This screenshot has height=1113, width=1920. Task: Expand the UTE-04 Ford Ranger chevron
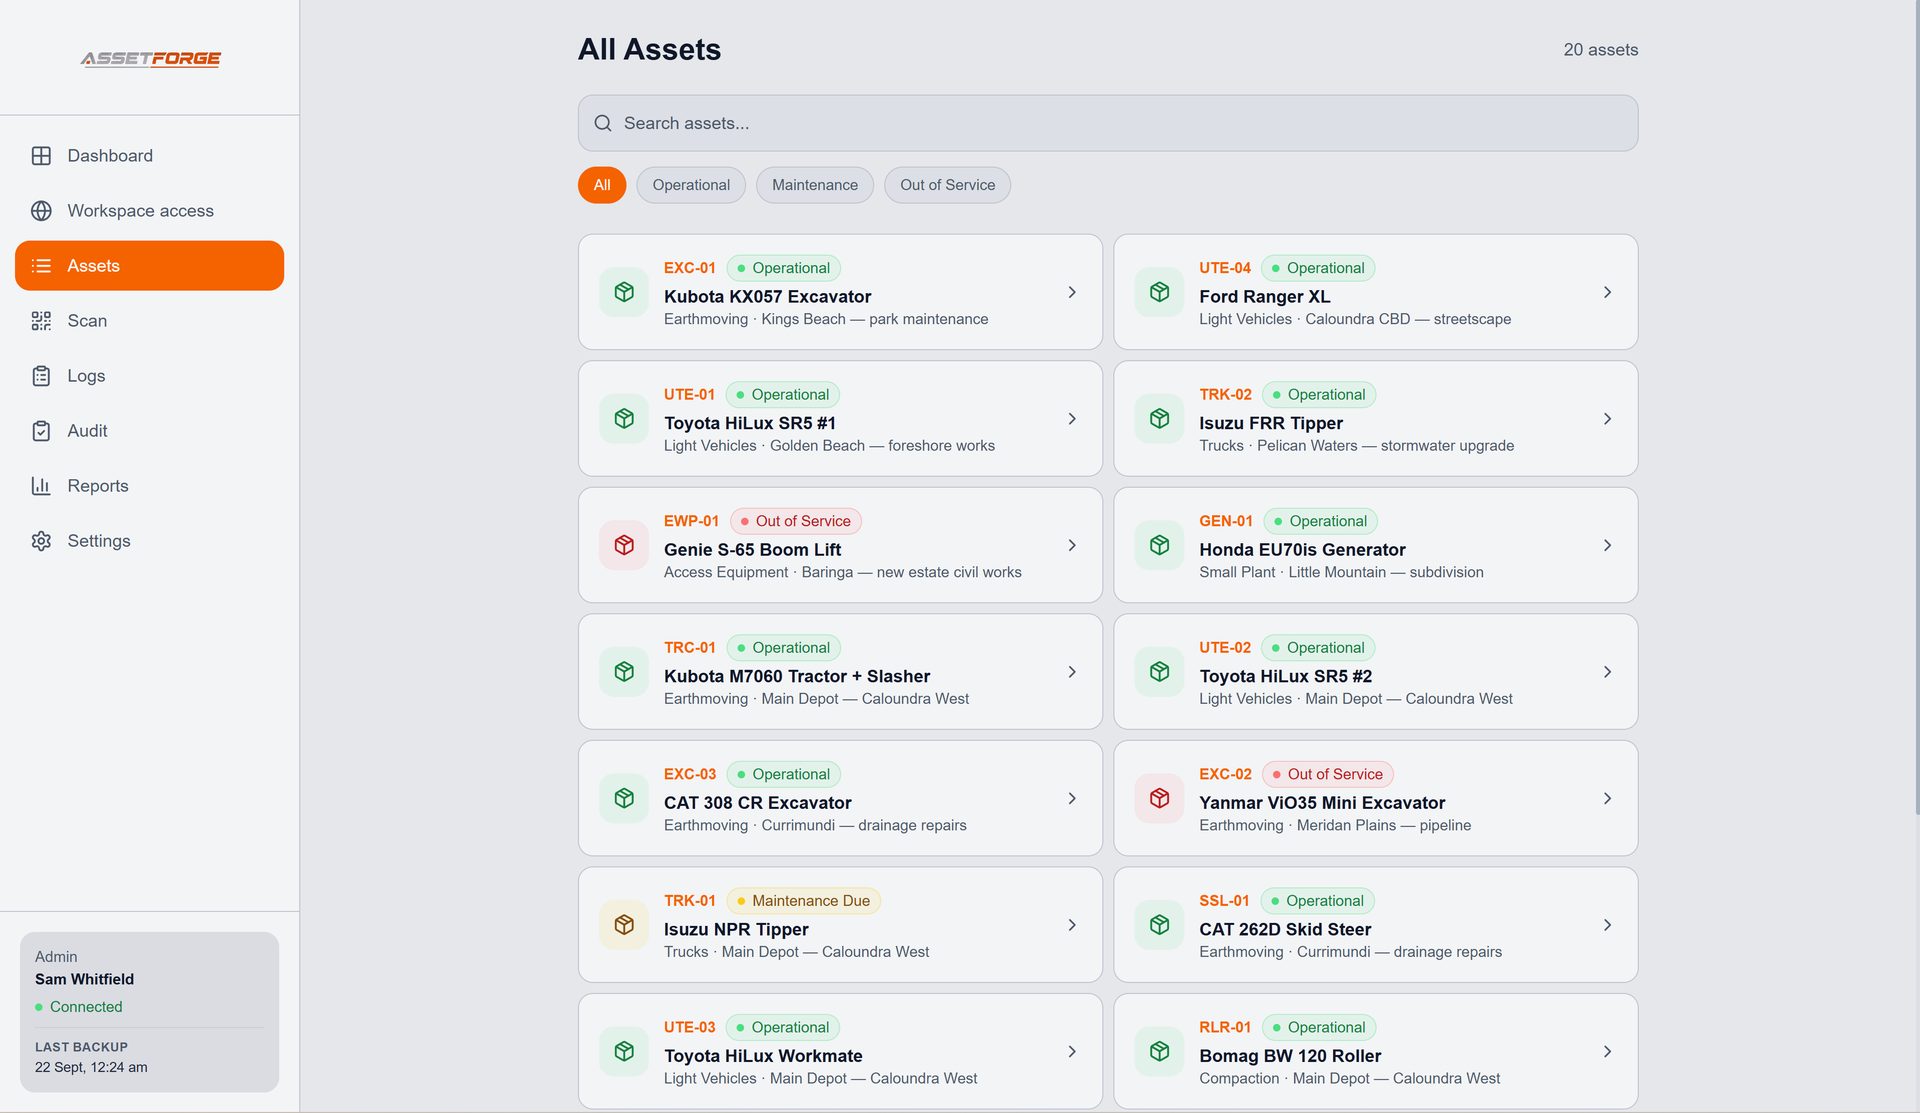pos(1607,292)
